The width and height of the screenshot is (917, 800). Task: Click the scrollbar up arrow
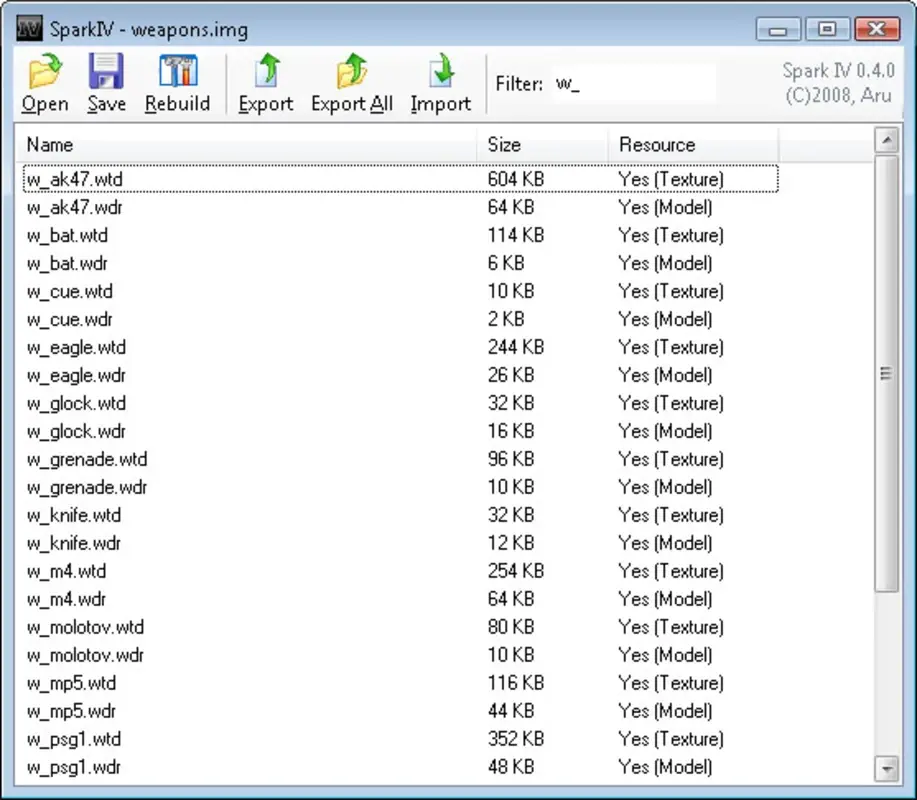click(888, 139)
